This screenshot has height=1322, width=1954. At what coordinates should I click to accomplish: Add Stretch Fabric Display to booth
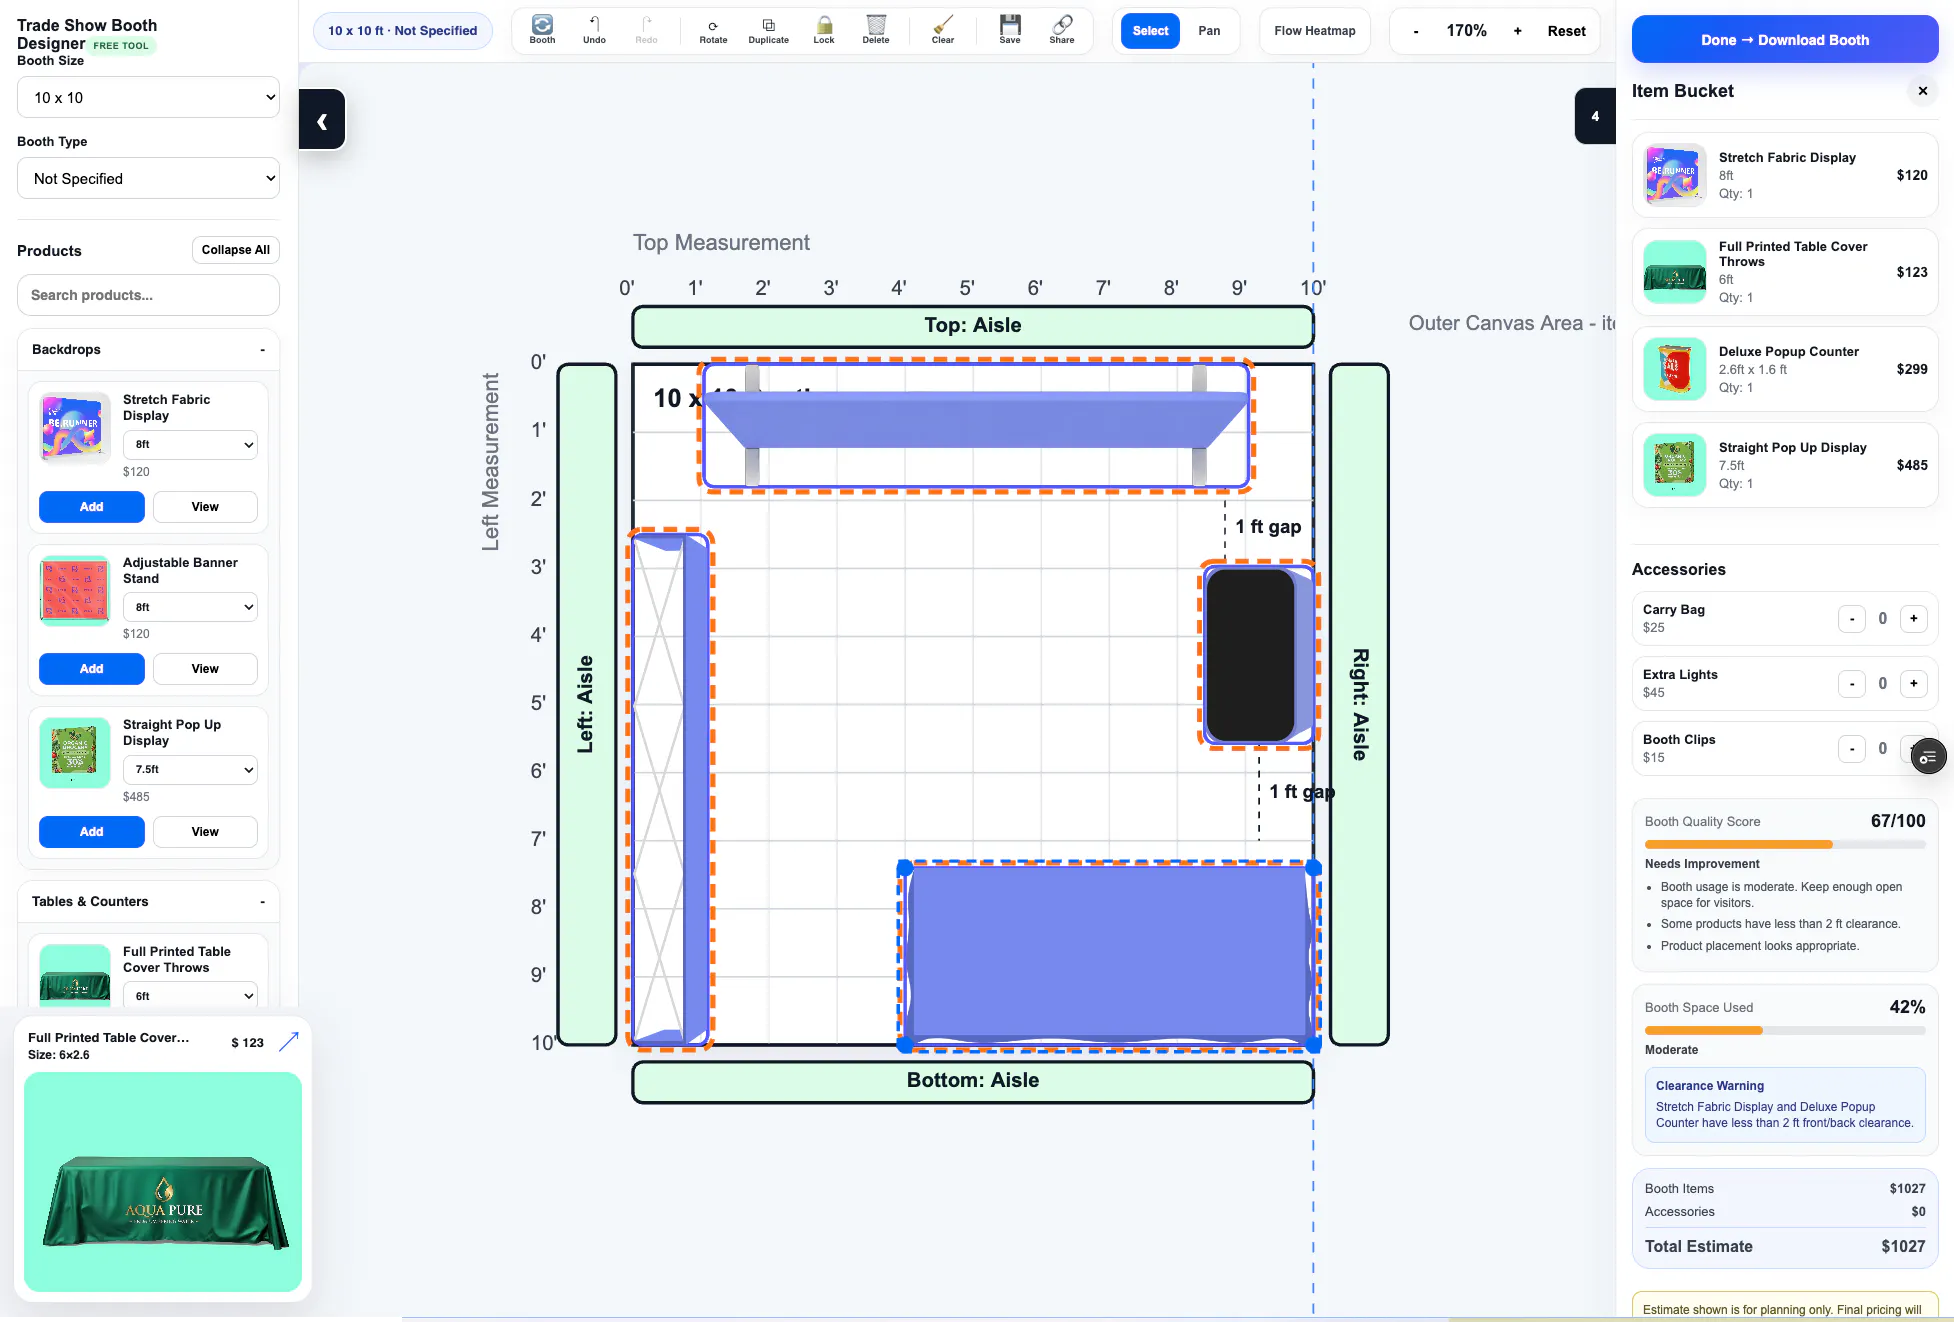92,507
